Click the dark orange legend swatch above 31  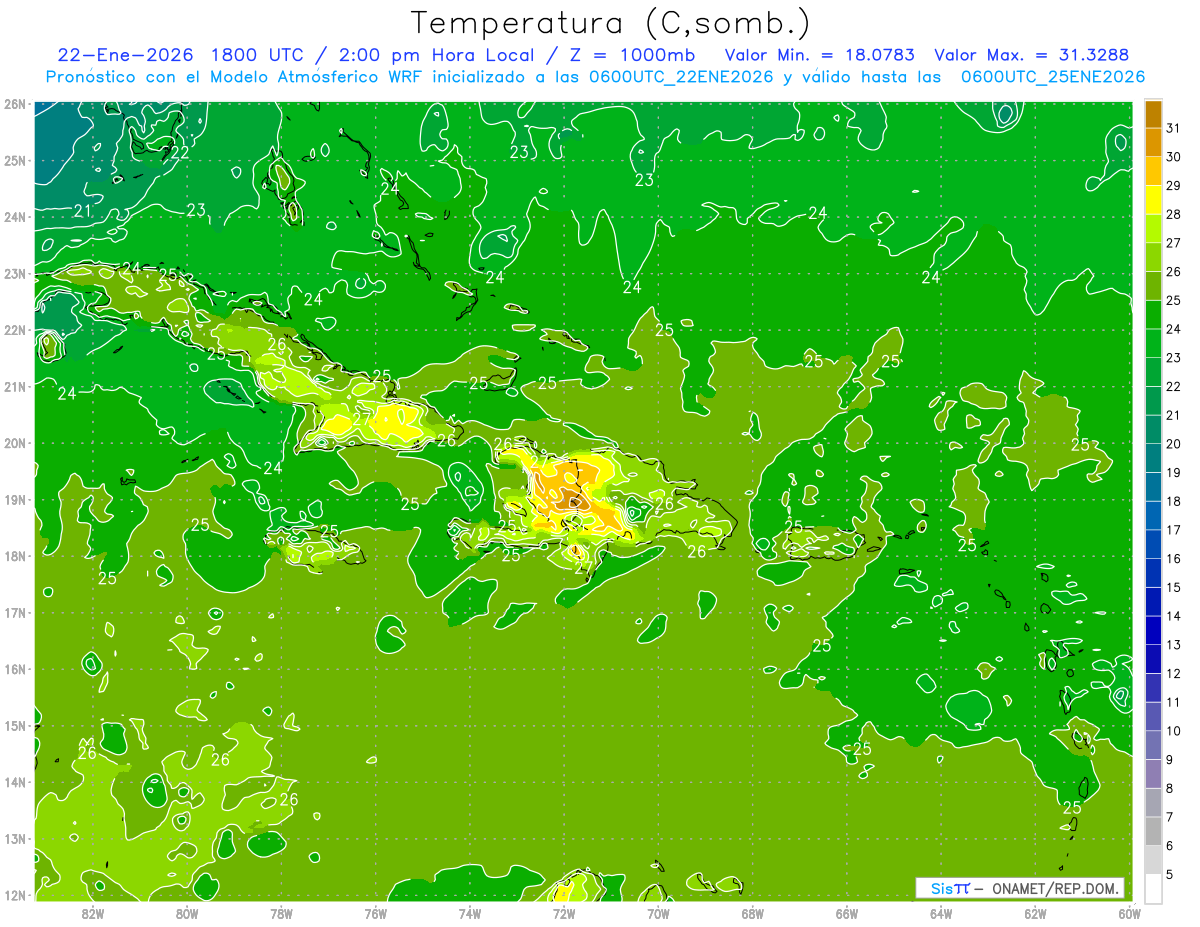[1153, 114]
